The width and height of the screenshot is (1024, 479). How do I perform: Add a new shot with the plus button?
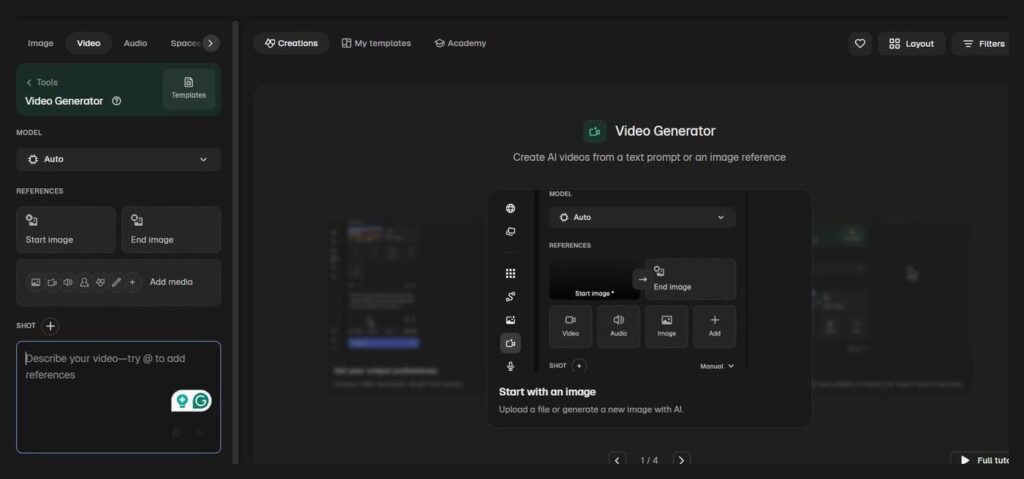coord(50,325)
